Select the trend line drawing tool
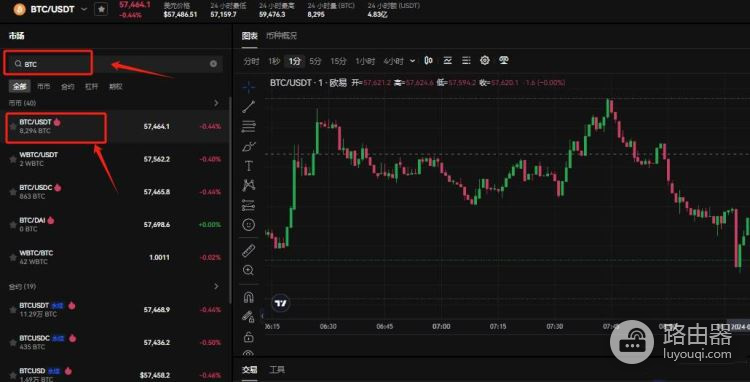The height and width of the screenshot is (382, 750). (249, 107)
